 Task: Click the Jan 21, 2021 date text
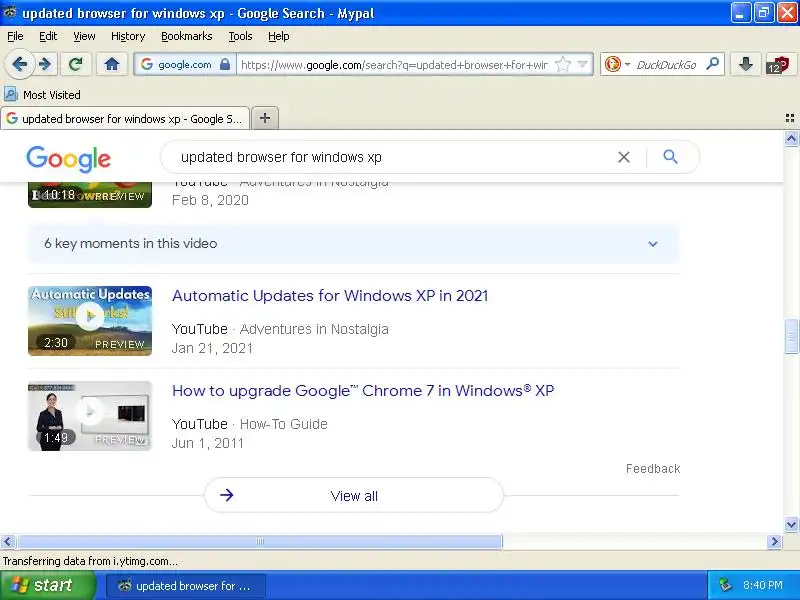(x=212, y=348)
